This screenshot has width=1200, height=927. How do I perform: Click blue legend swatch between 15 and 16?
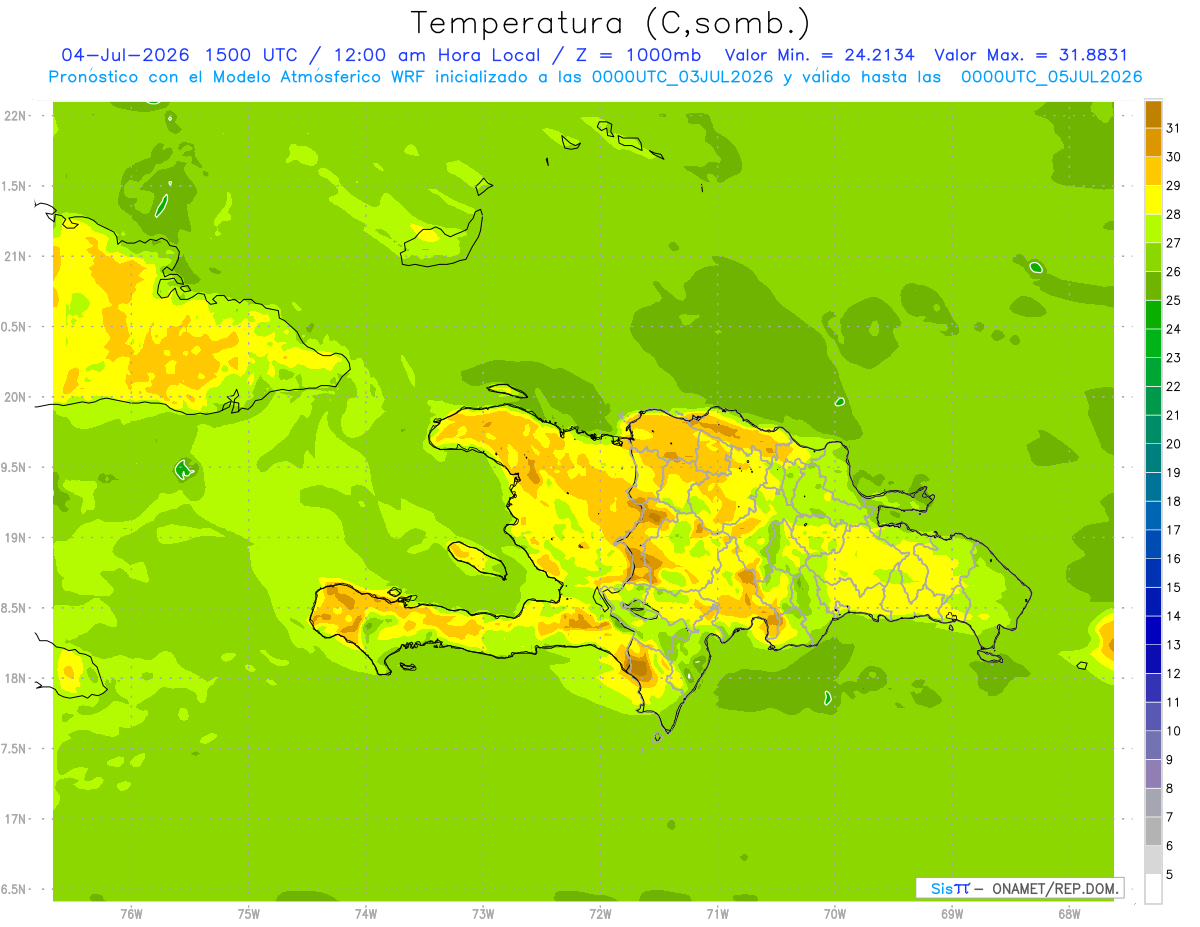[1153, 573]
